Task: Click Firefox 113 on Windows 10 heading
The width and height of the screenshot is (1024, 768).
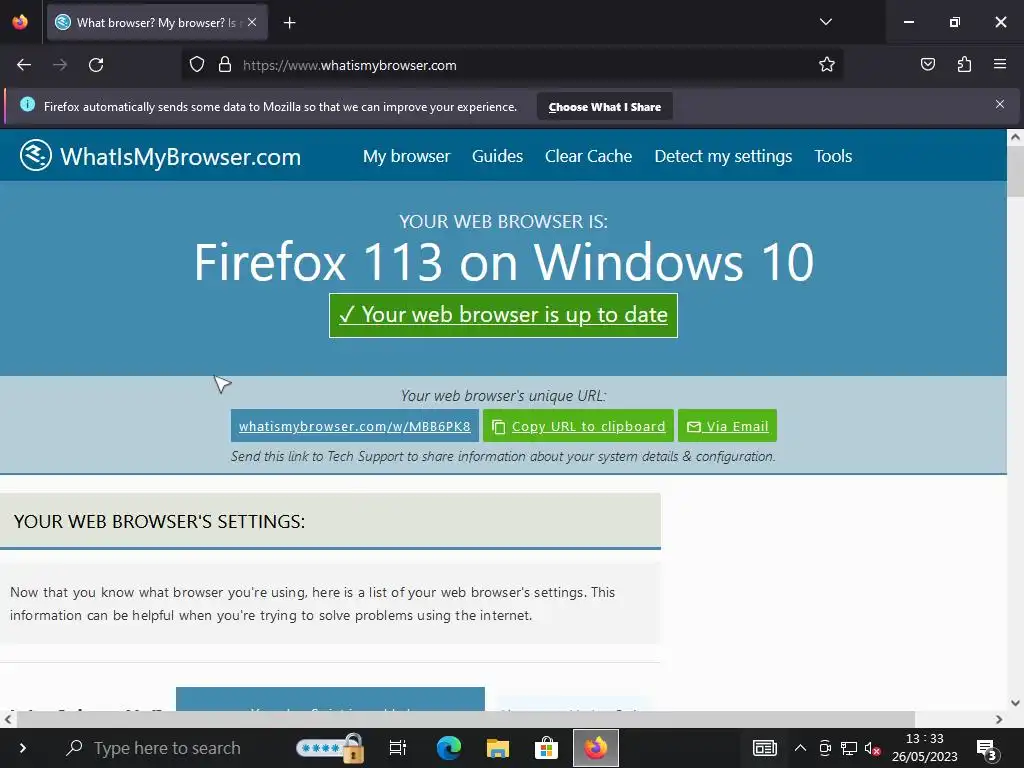Action: pyautogui.click(x=504, y=262)
